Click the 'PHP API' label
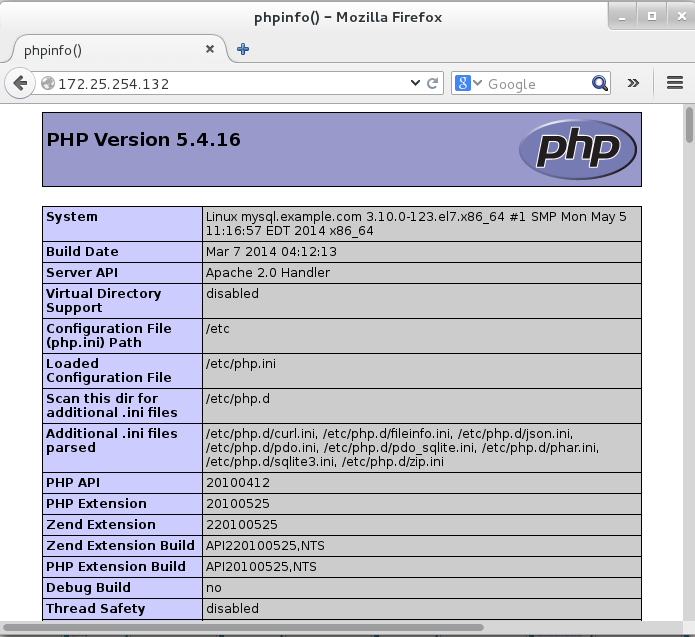The width and height of the screenshot is (695, 637). (x=73, y=483)
